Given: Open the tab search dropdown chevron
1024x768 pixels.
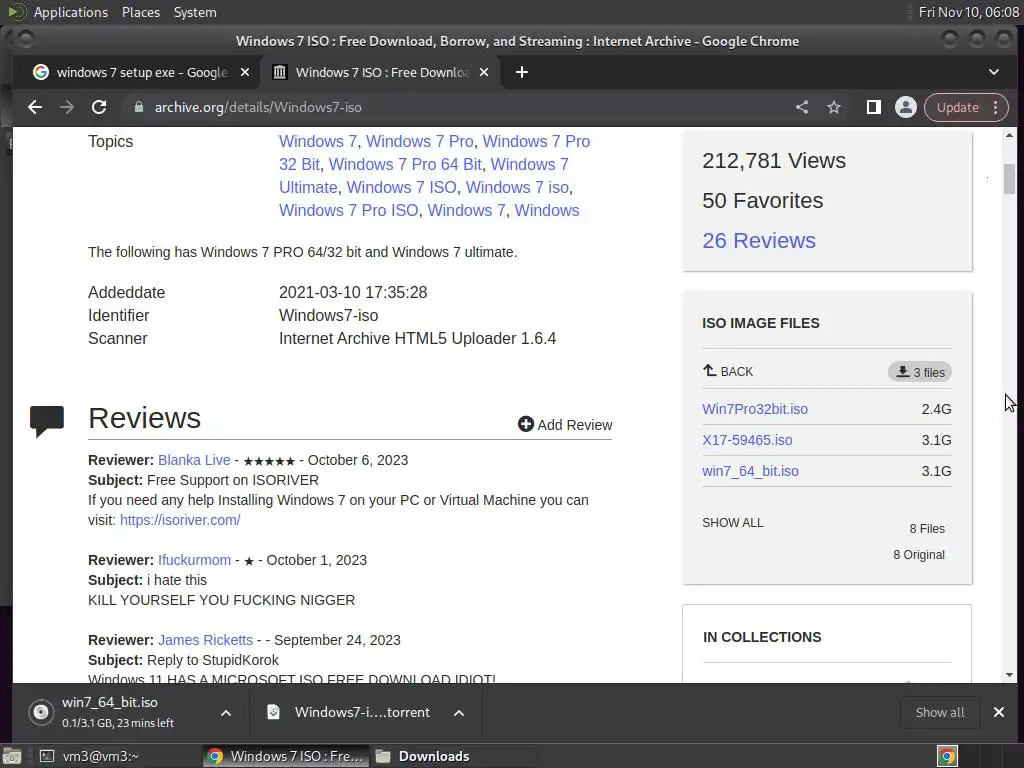Looking at the screenshot, I should (x=994, y=72).
